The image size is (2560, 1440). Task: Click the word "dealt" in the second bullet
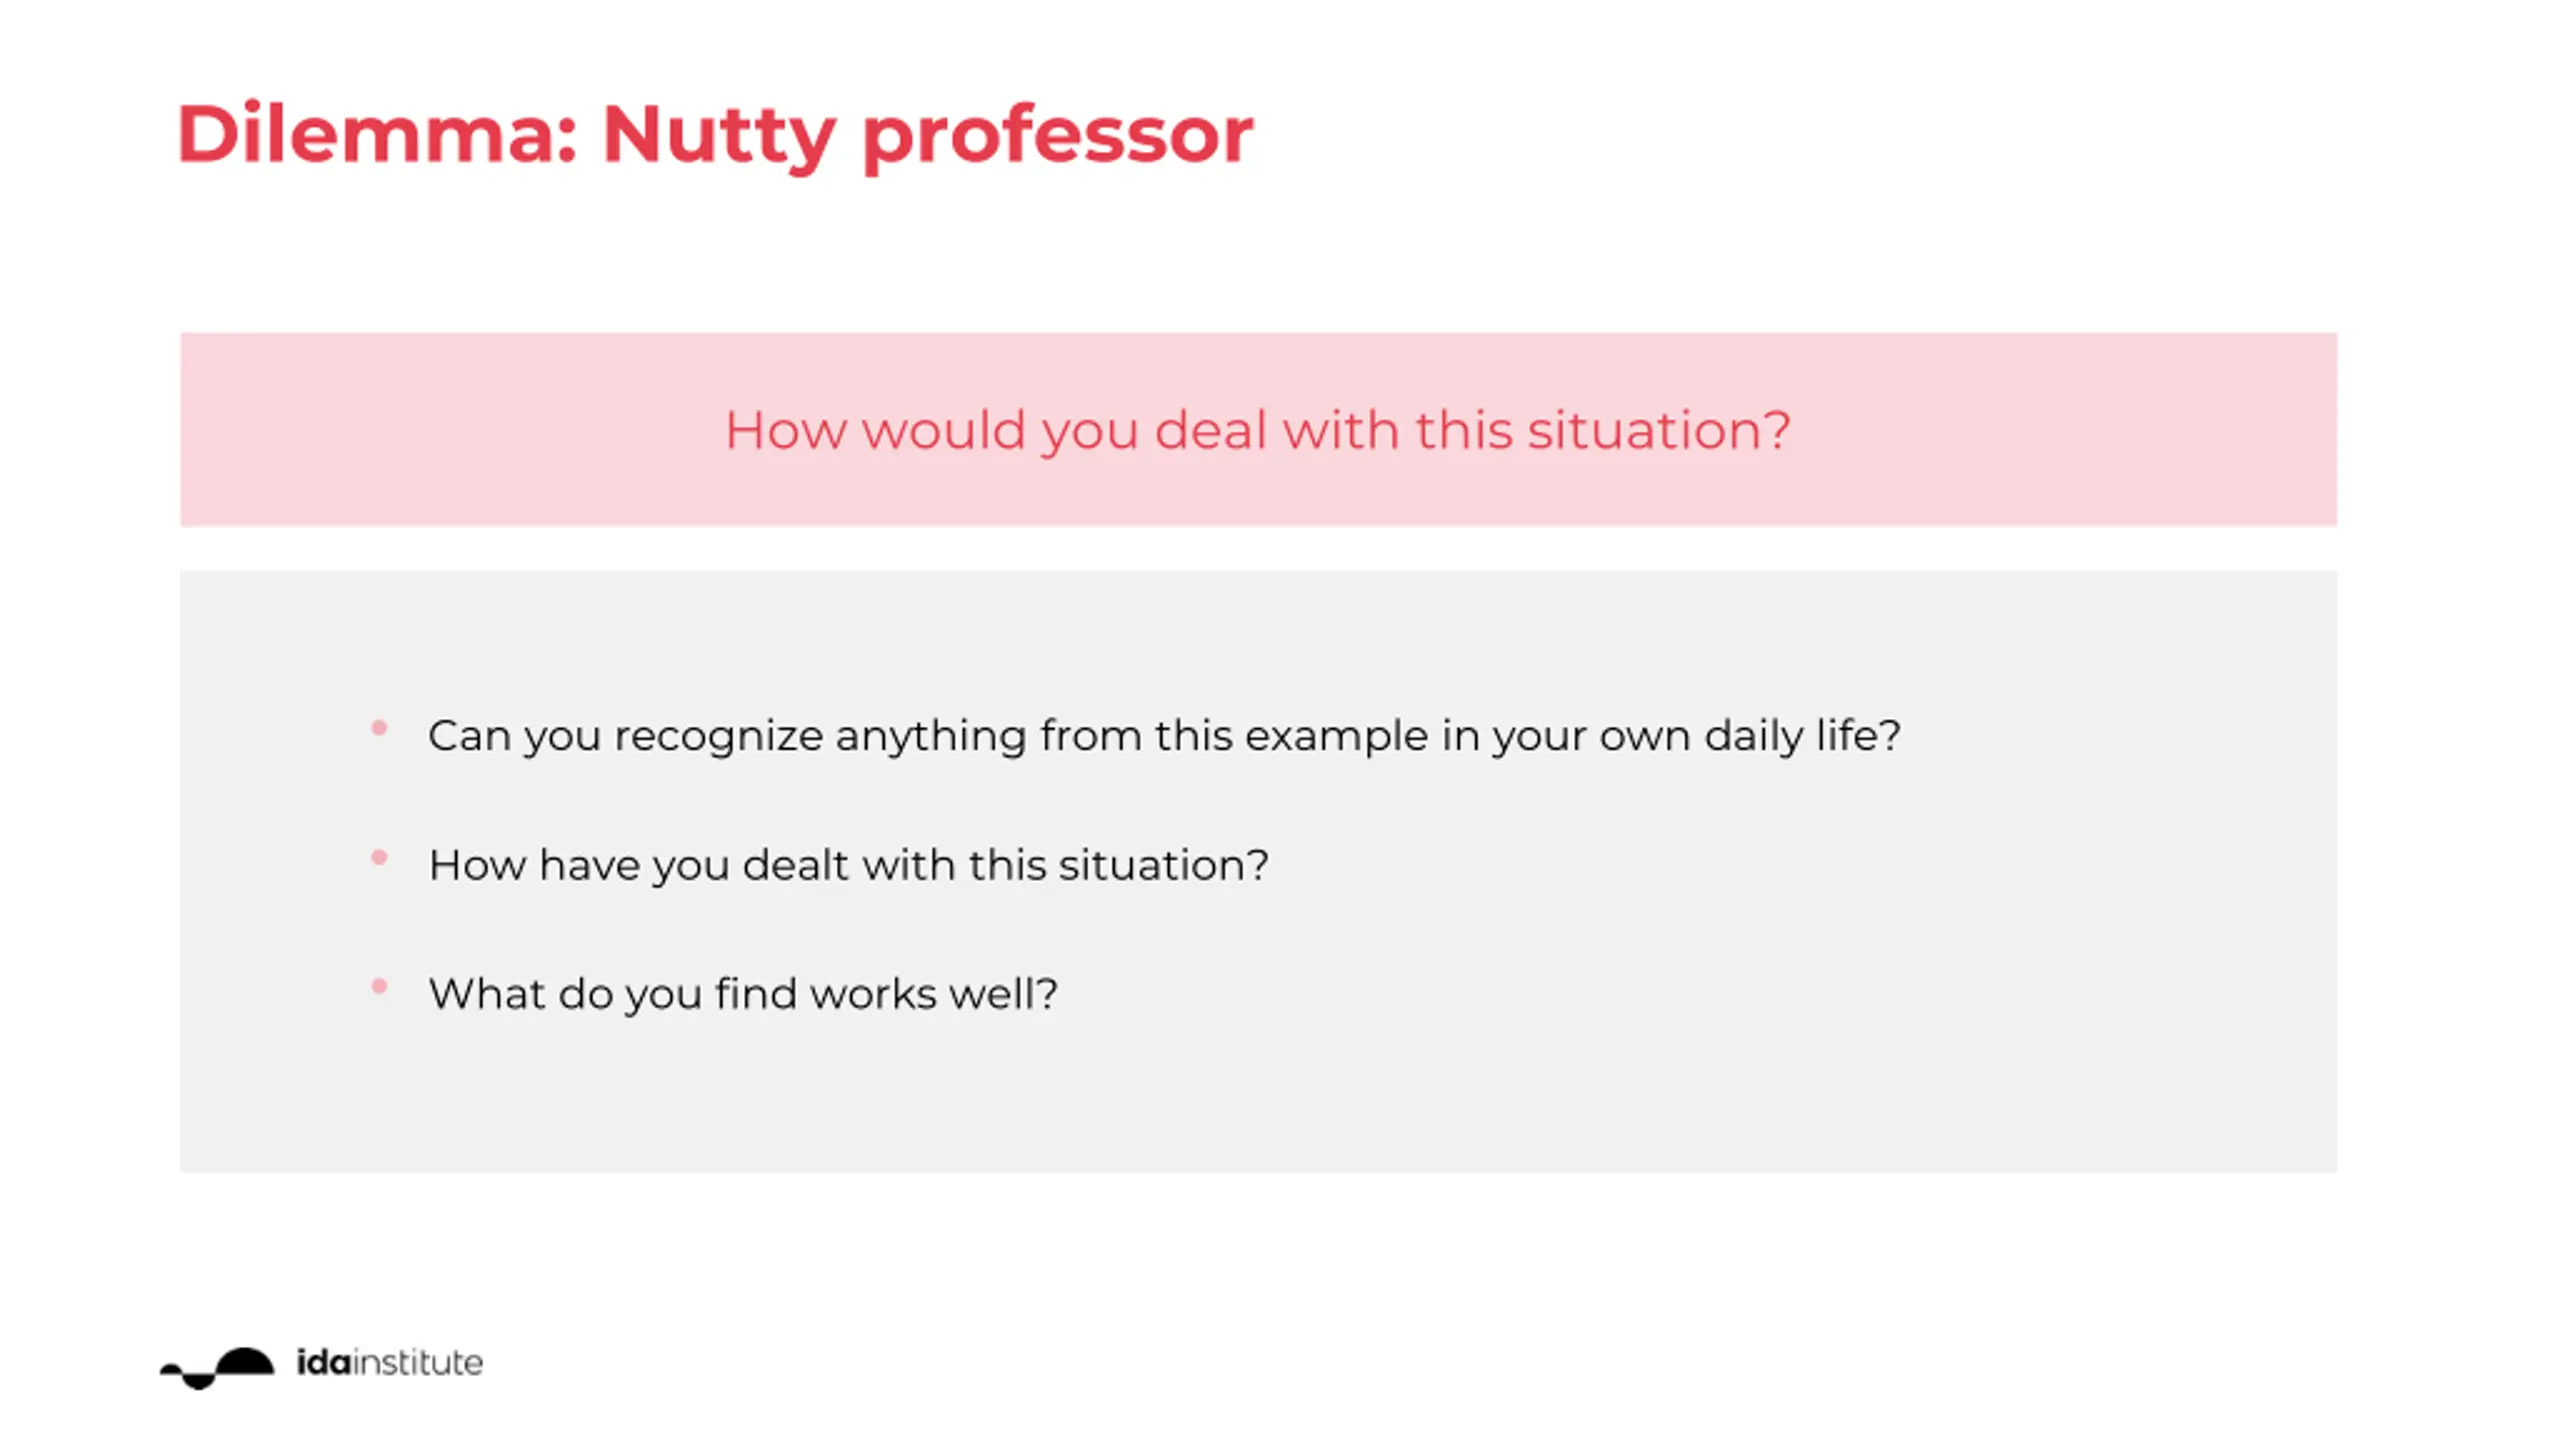point(796,865)
